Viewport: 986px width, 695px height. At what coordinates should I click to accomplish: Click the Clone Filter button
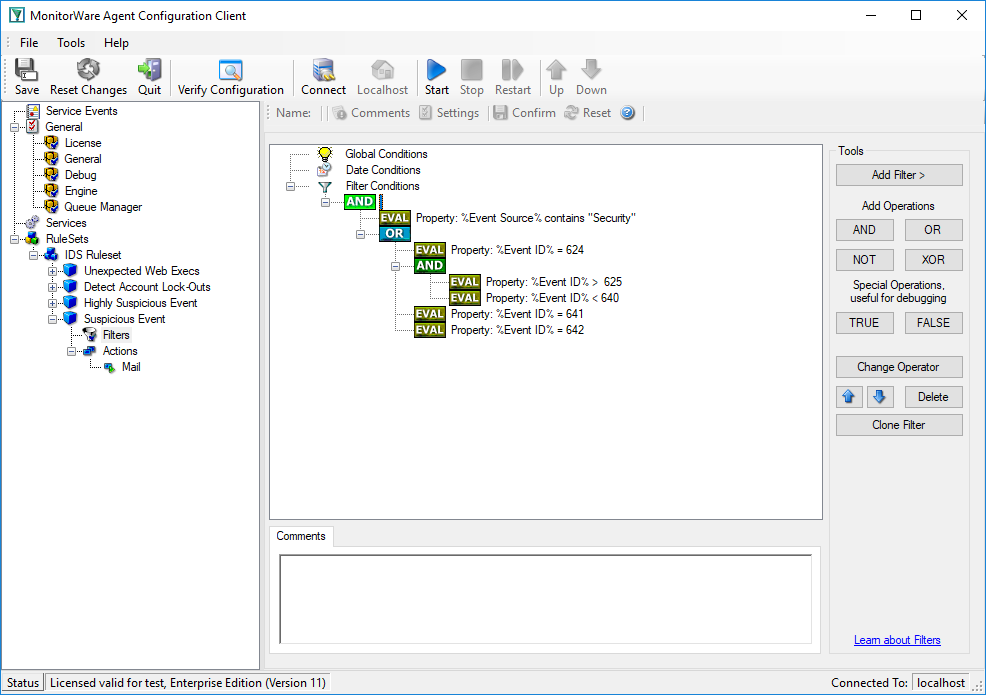[x=899, y=425]
